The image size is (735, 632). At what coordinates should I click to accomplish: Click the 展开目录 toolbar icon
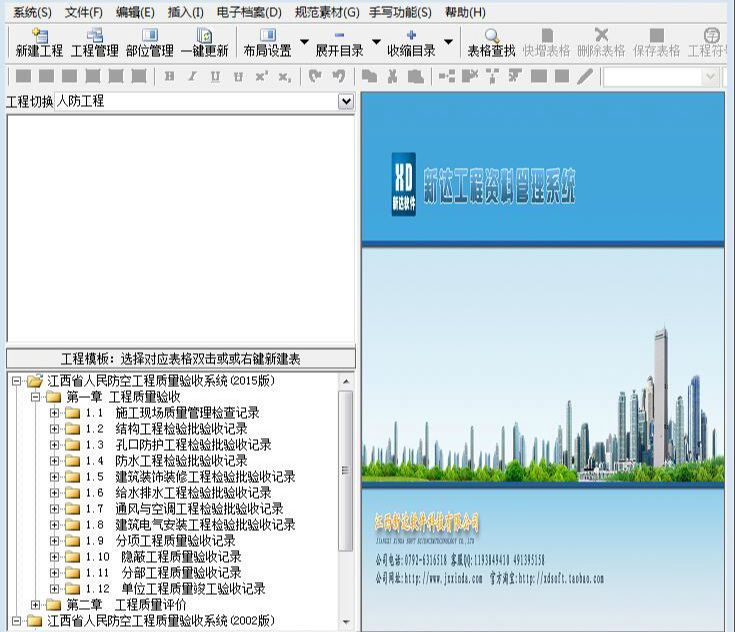coord(339,42)
